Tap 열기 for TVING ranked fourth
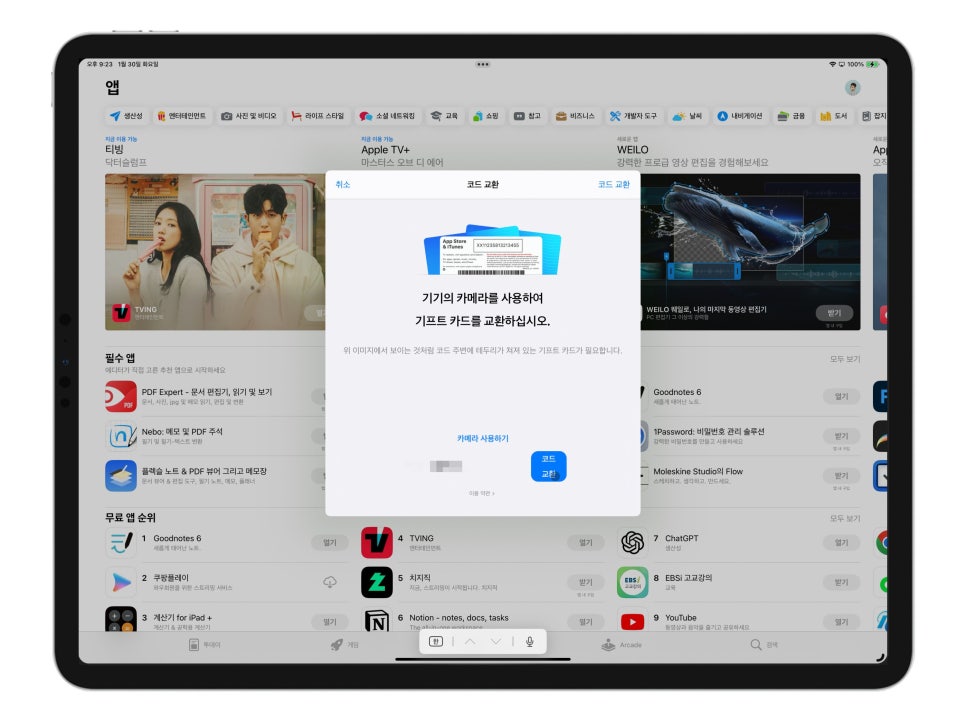Screen dimensions: 966x723 click(586, 543)
